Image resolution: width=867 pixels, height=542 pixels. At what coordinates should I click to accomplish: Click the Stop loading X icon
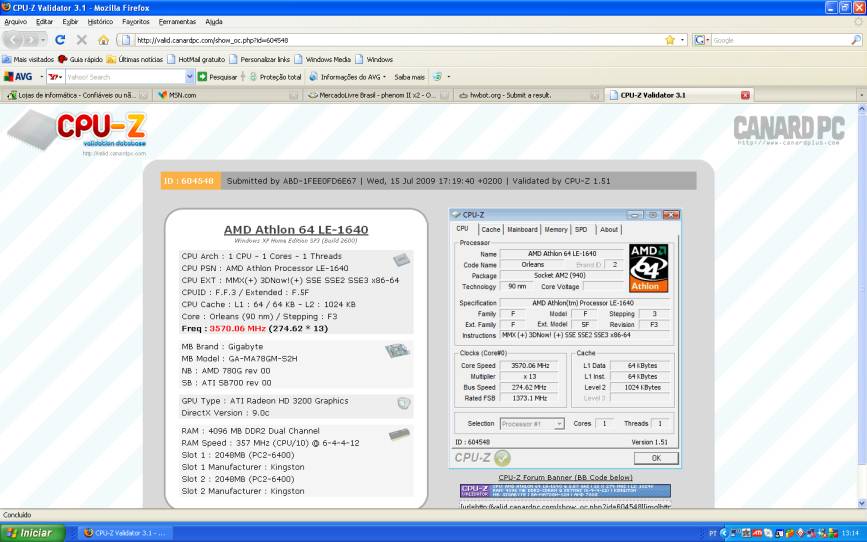pyautogui.click(x=82, y=40)
